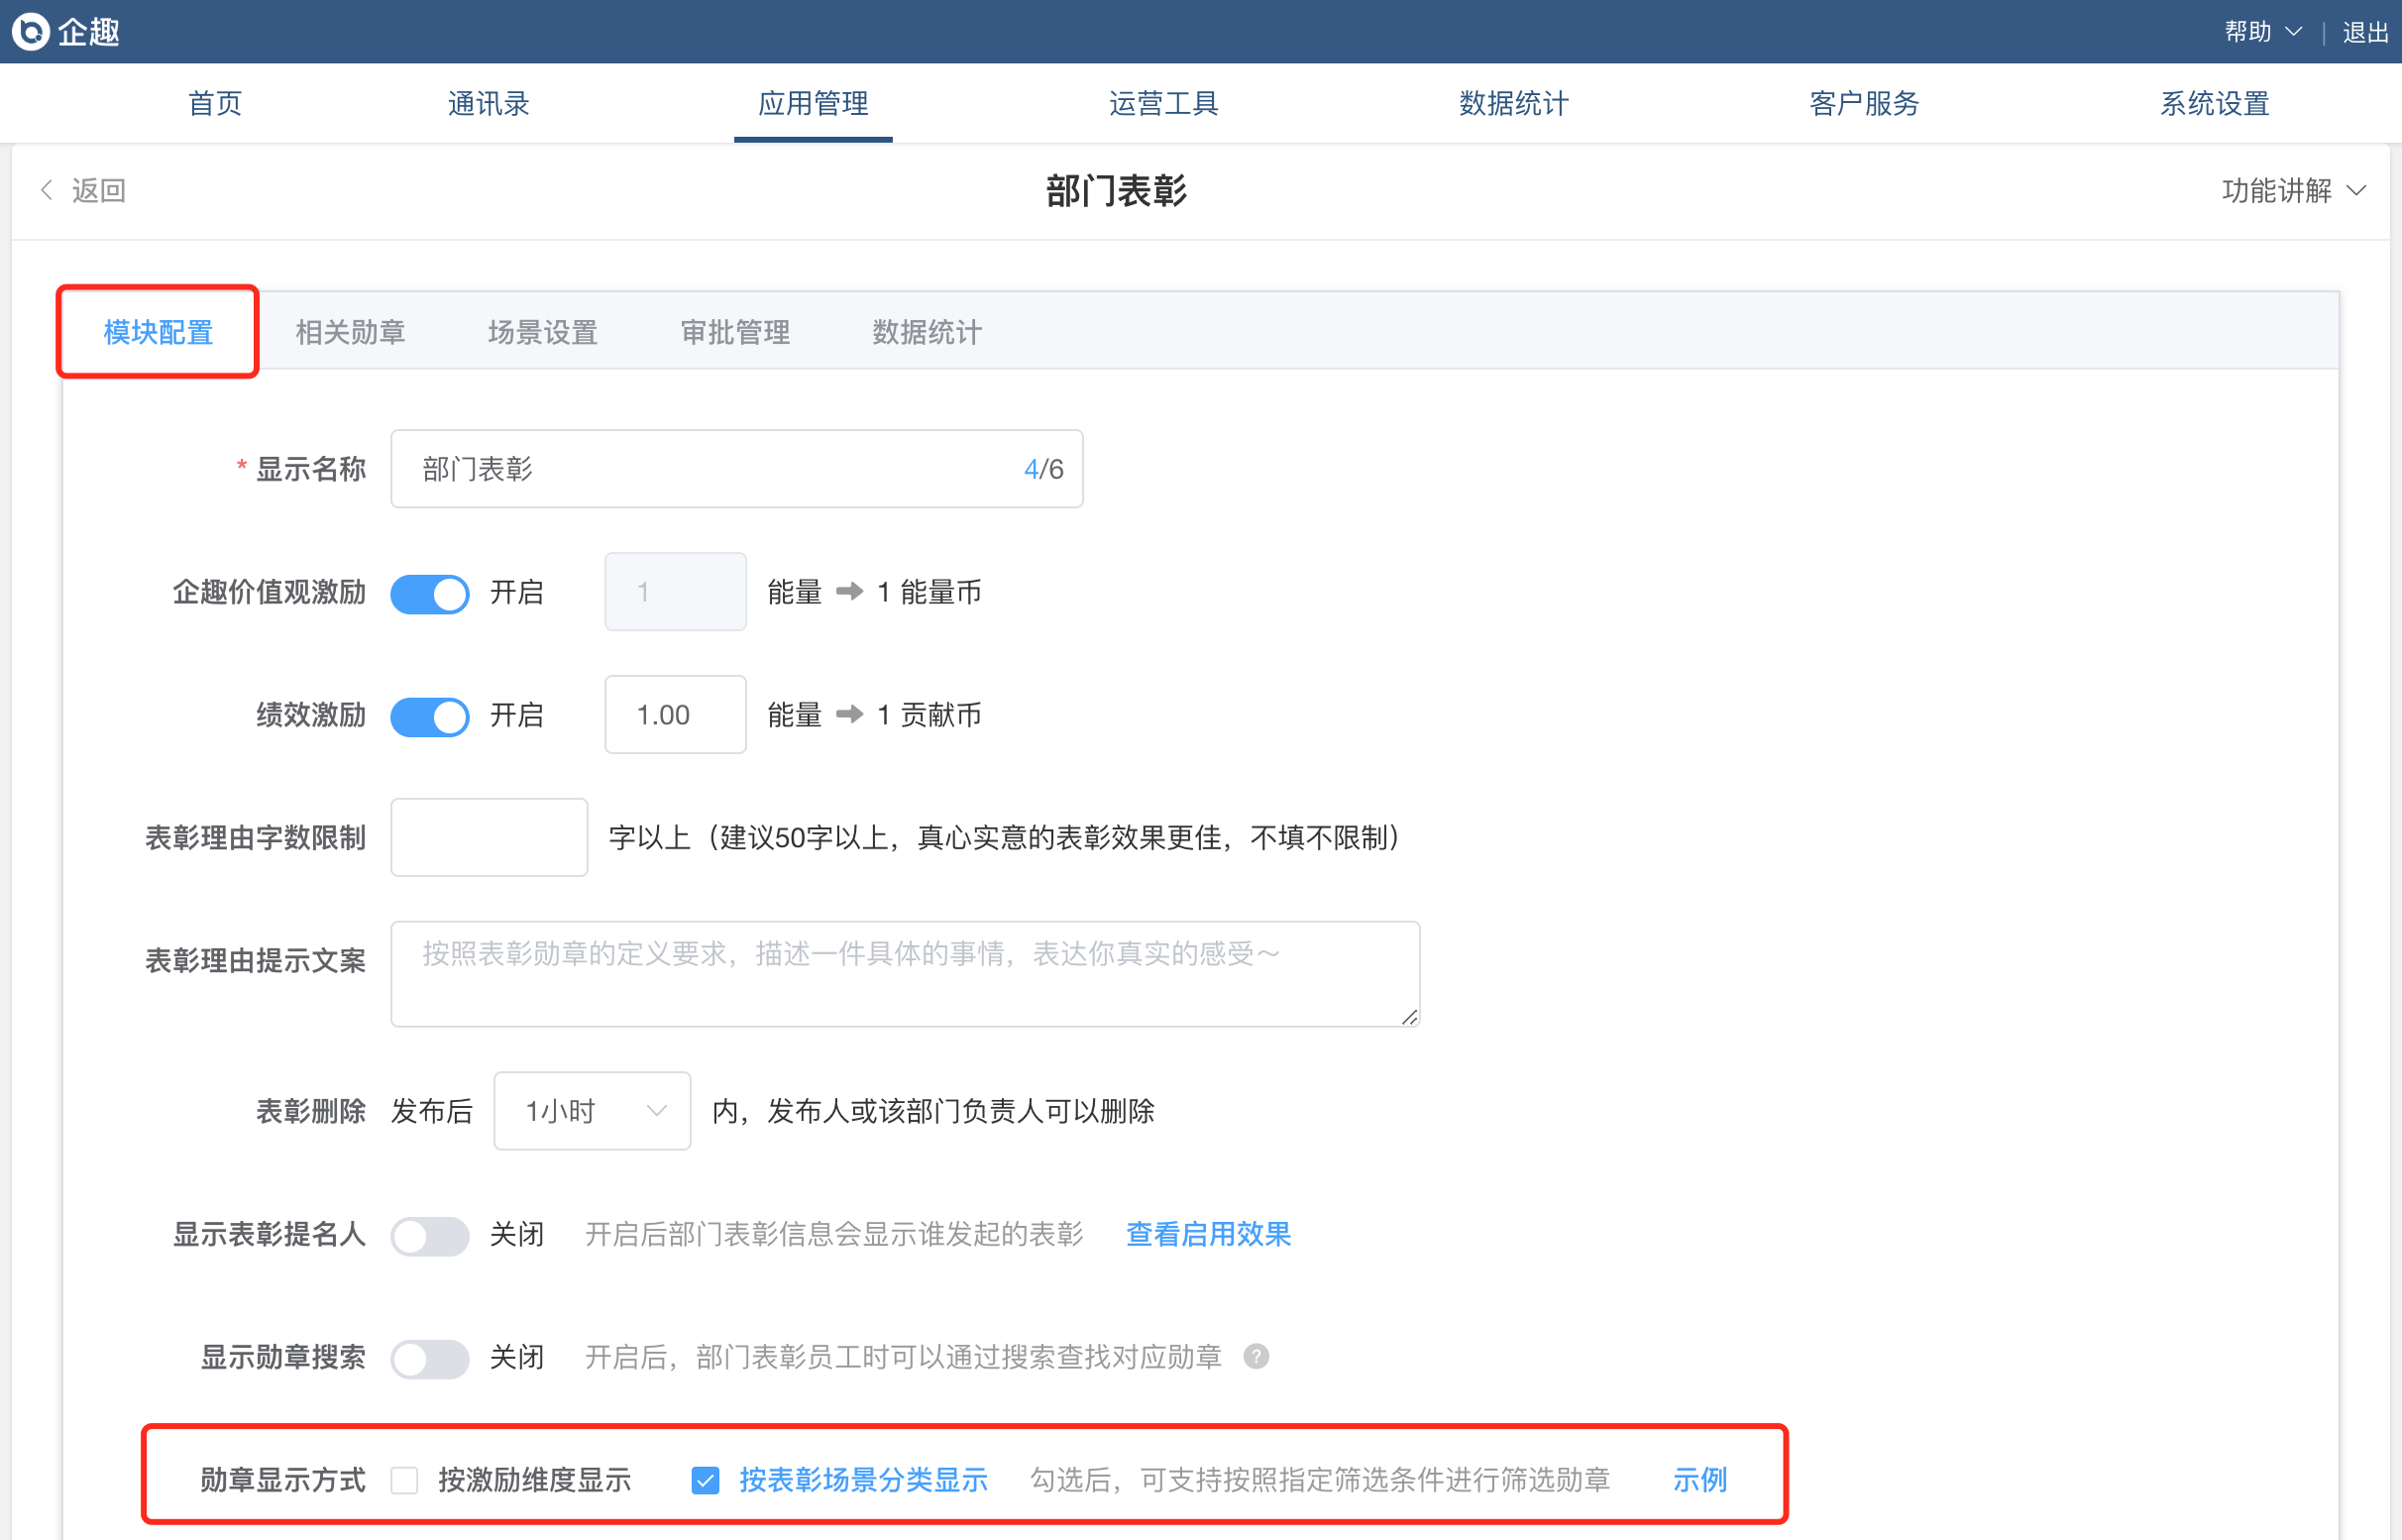
Task: Enable the 显示表彰提名人 switch
Action: (x=430, y=1235)
